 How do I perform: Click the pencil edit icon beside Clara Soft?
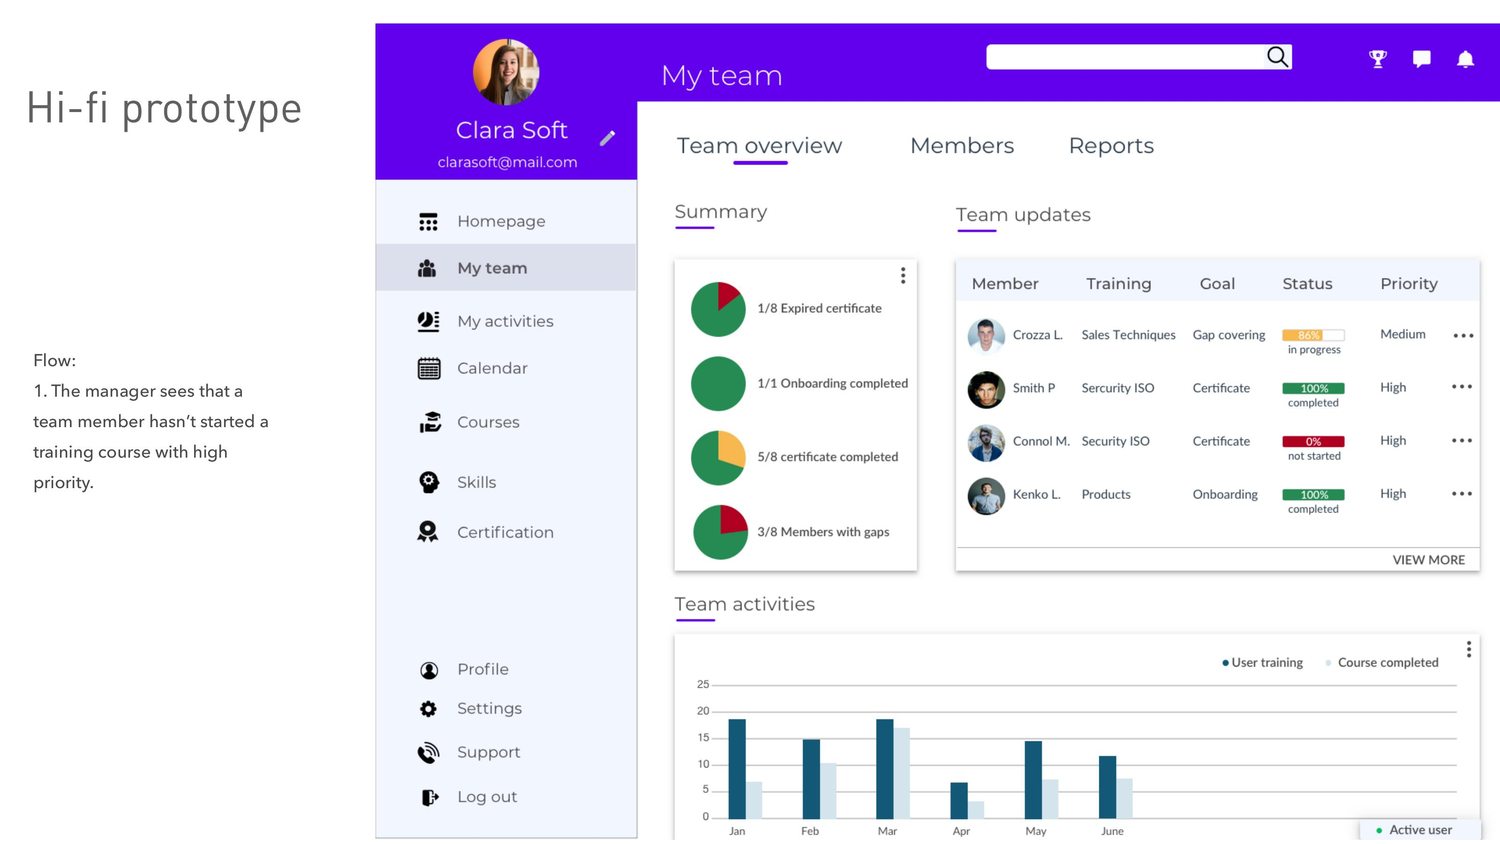pyautogui.click(x=607, y=138)
